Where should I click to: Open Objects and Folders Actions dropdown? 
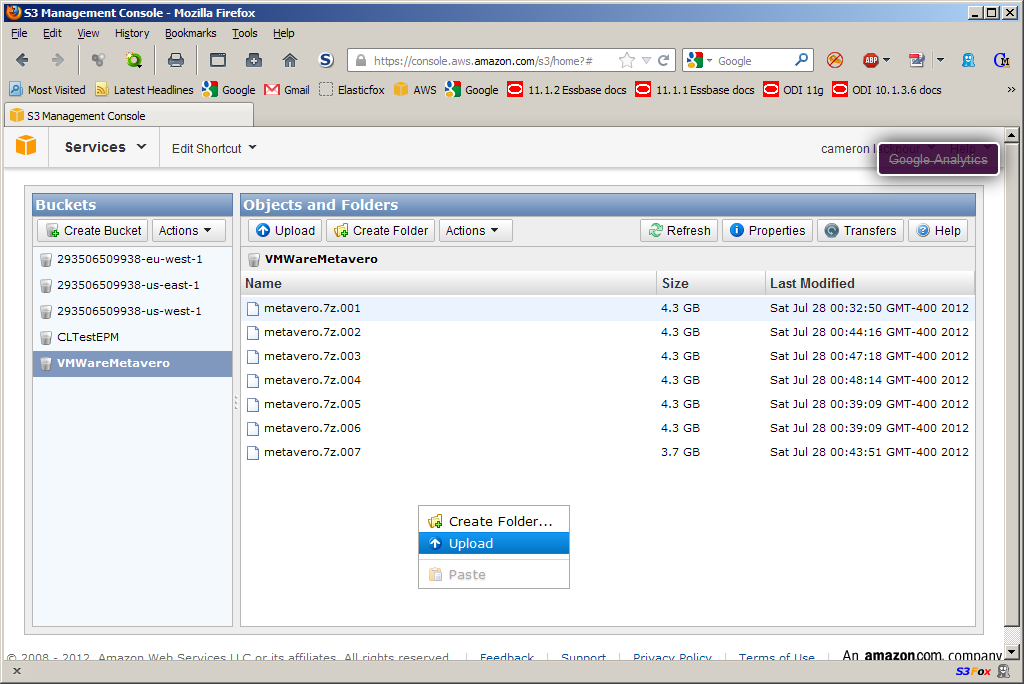(475, 231)
